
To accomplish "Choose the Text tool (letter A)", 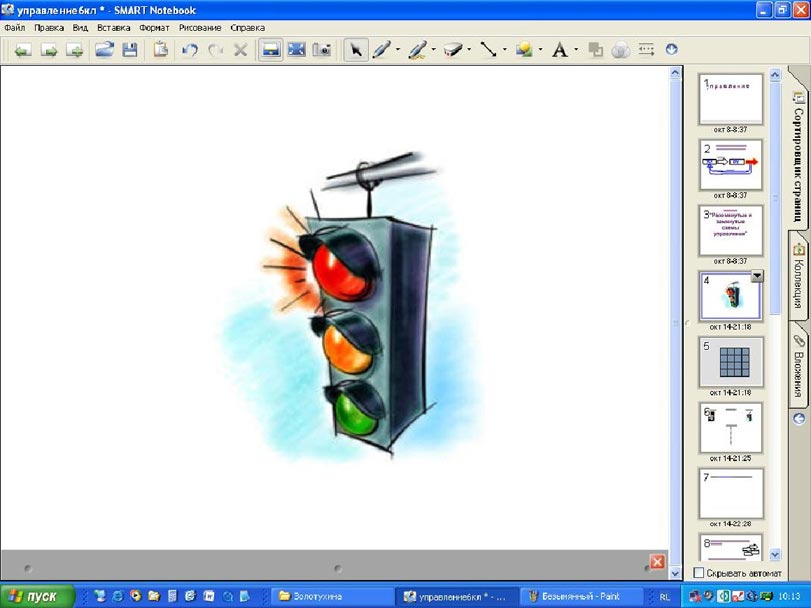I will 559,49.
